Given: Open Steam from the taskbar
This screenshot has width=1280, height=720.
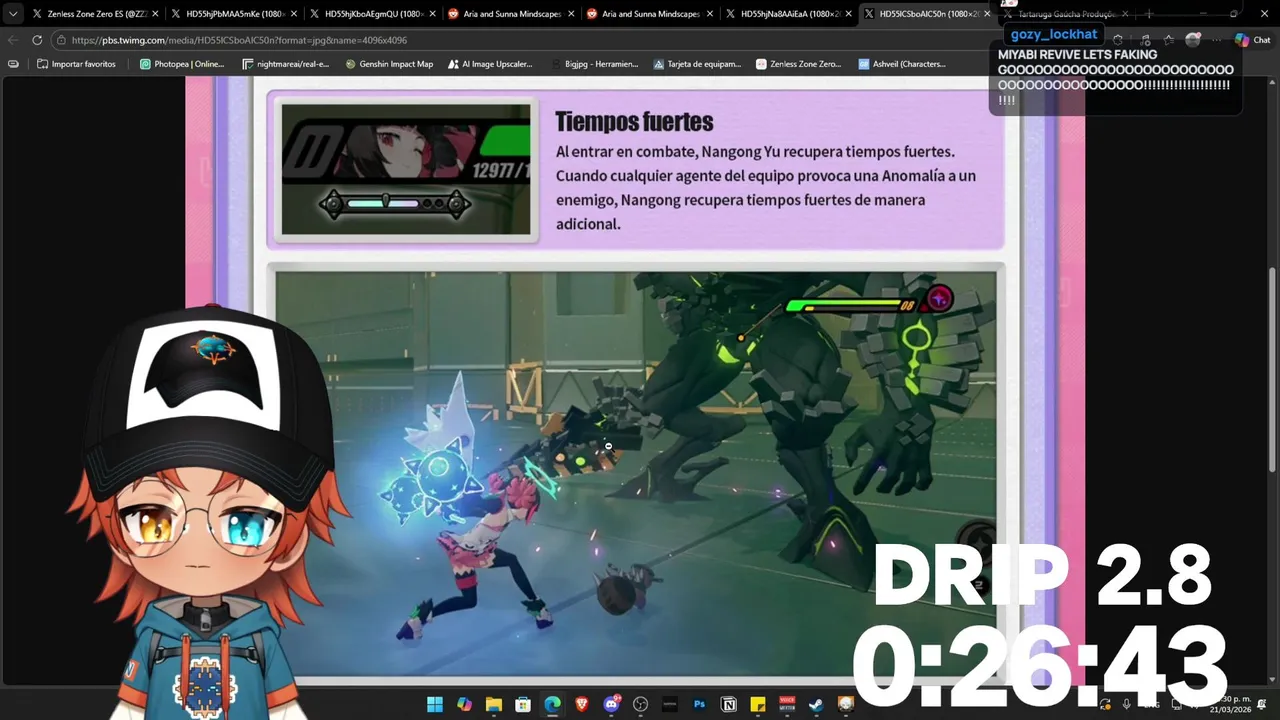Looking at the screenshot, I should pos(817,704).
